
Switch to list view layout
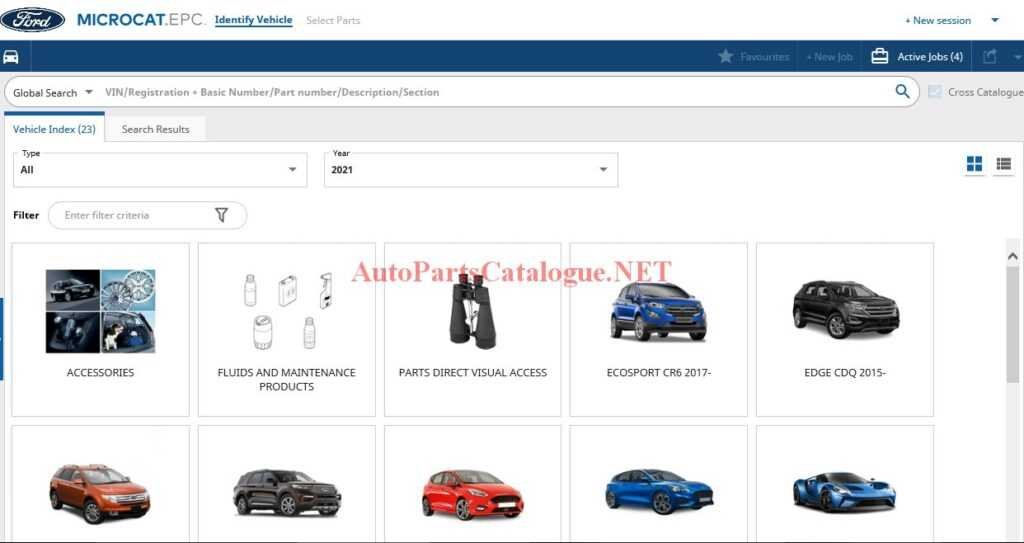pyautogui.click(x=1004, y=164)
